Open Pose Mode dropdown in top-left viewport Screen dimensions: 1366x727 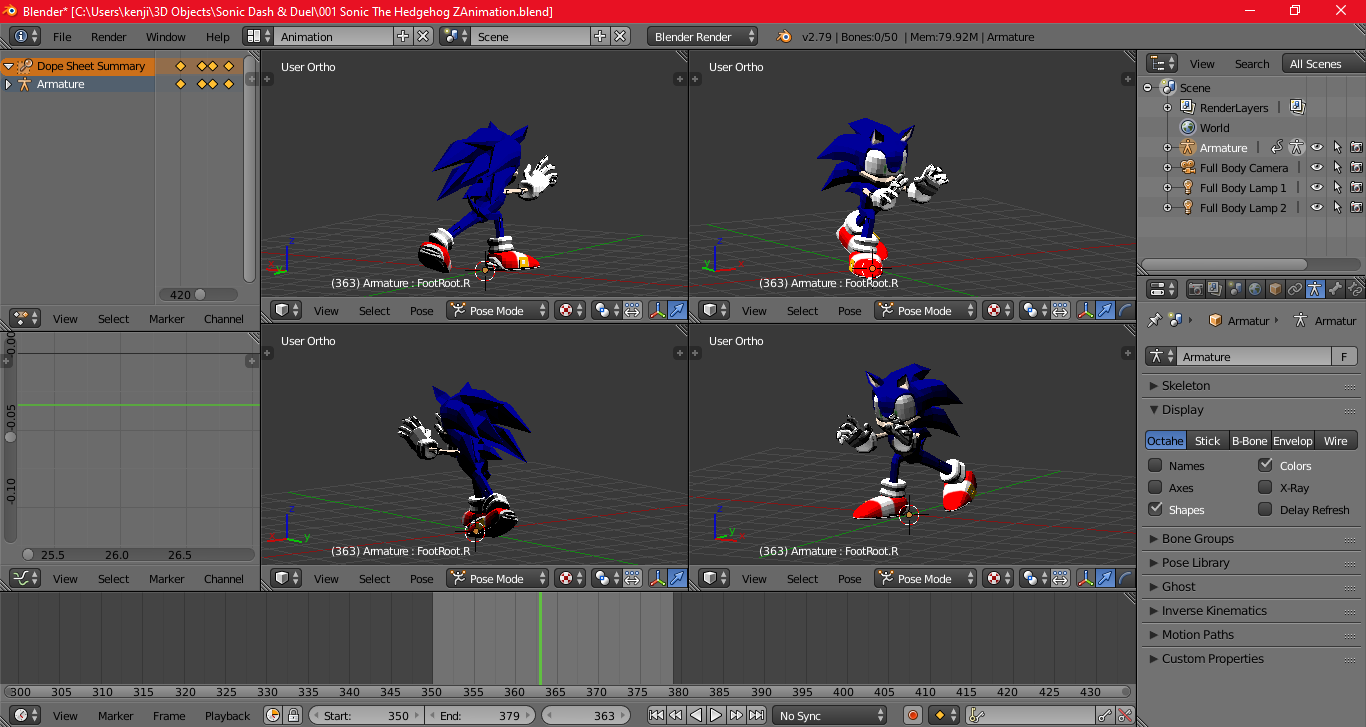pos(497,311)
